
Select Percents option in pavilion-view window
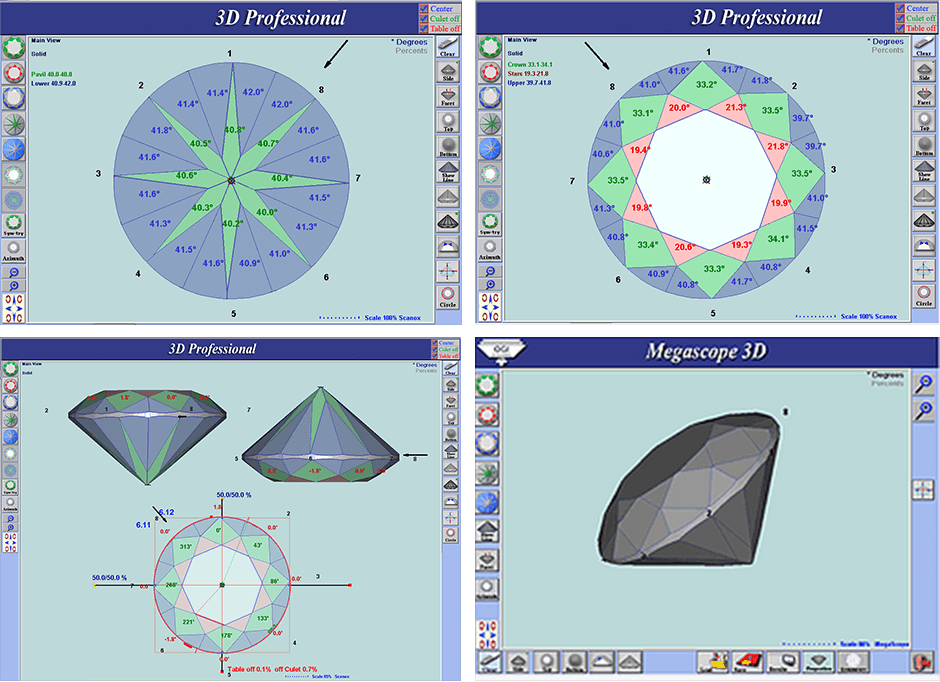click(x=411, y=51)
